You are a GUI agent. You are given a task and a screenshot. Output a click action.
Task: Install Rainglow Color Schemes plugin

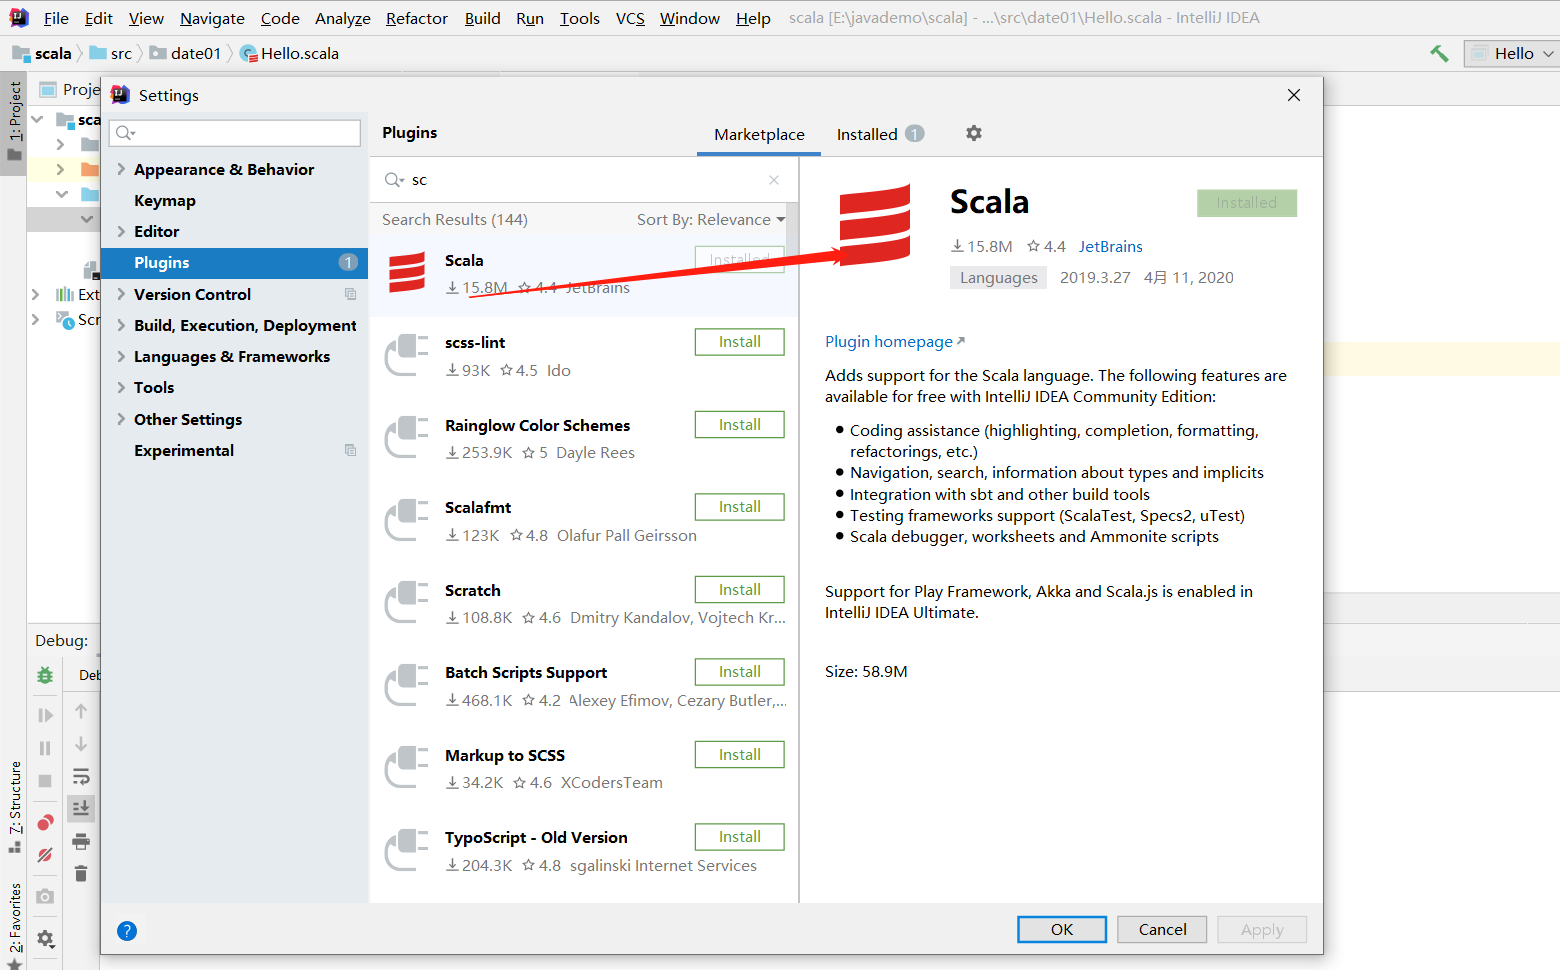coord(739,425)
